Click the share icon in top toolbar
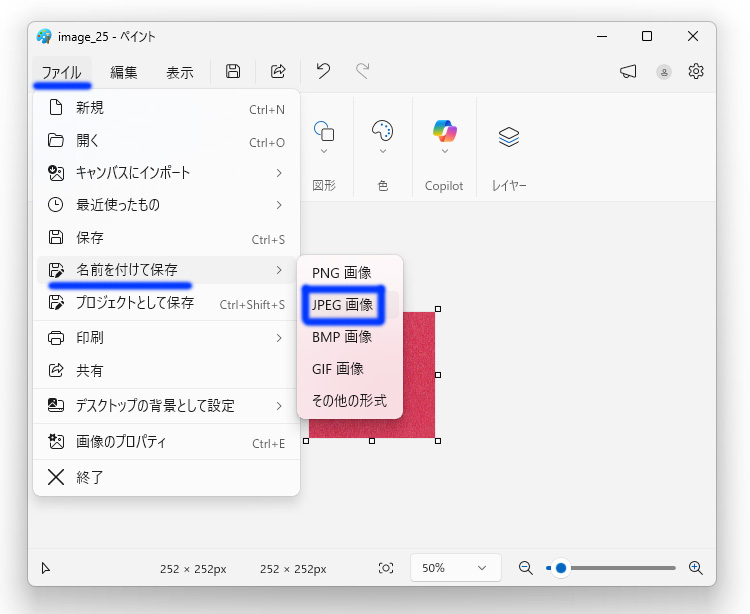The height and width of the screenshot is (614, 750). pos(278,71)
